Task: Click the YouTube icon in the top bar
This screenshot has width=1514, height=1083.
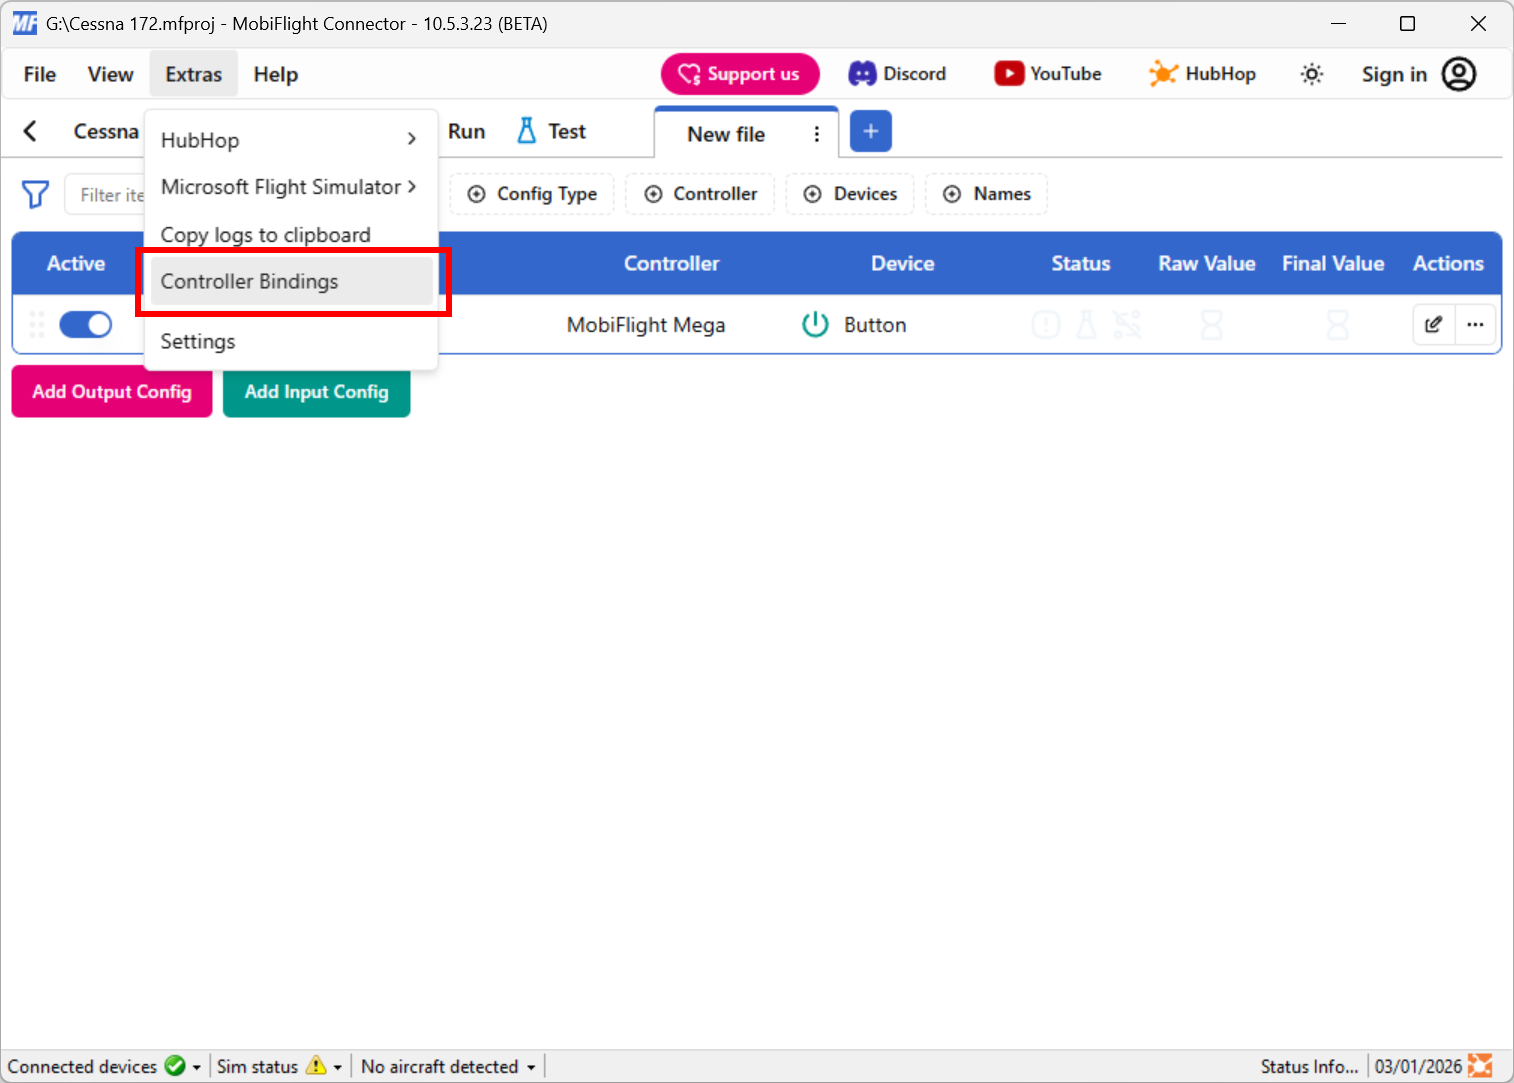Action: tap(1010, 73)
